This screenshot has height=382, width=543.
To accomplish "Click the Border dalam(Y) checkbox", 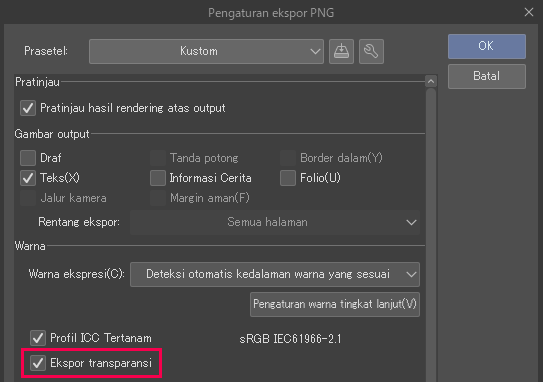I will click(288, 158).
